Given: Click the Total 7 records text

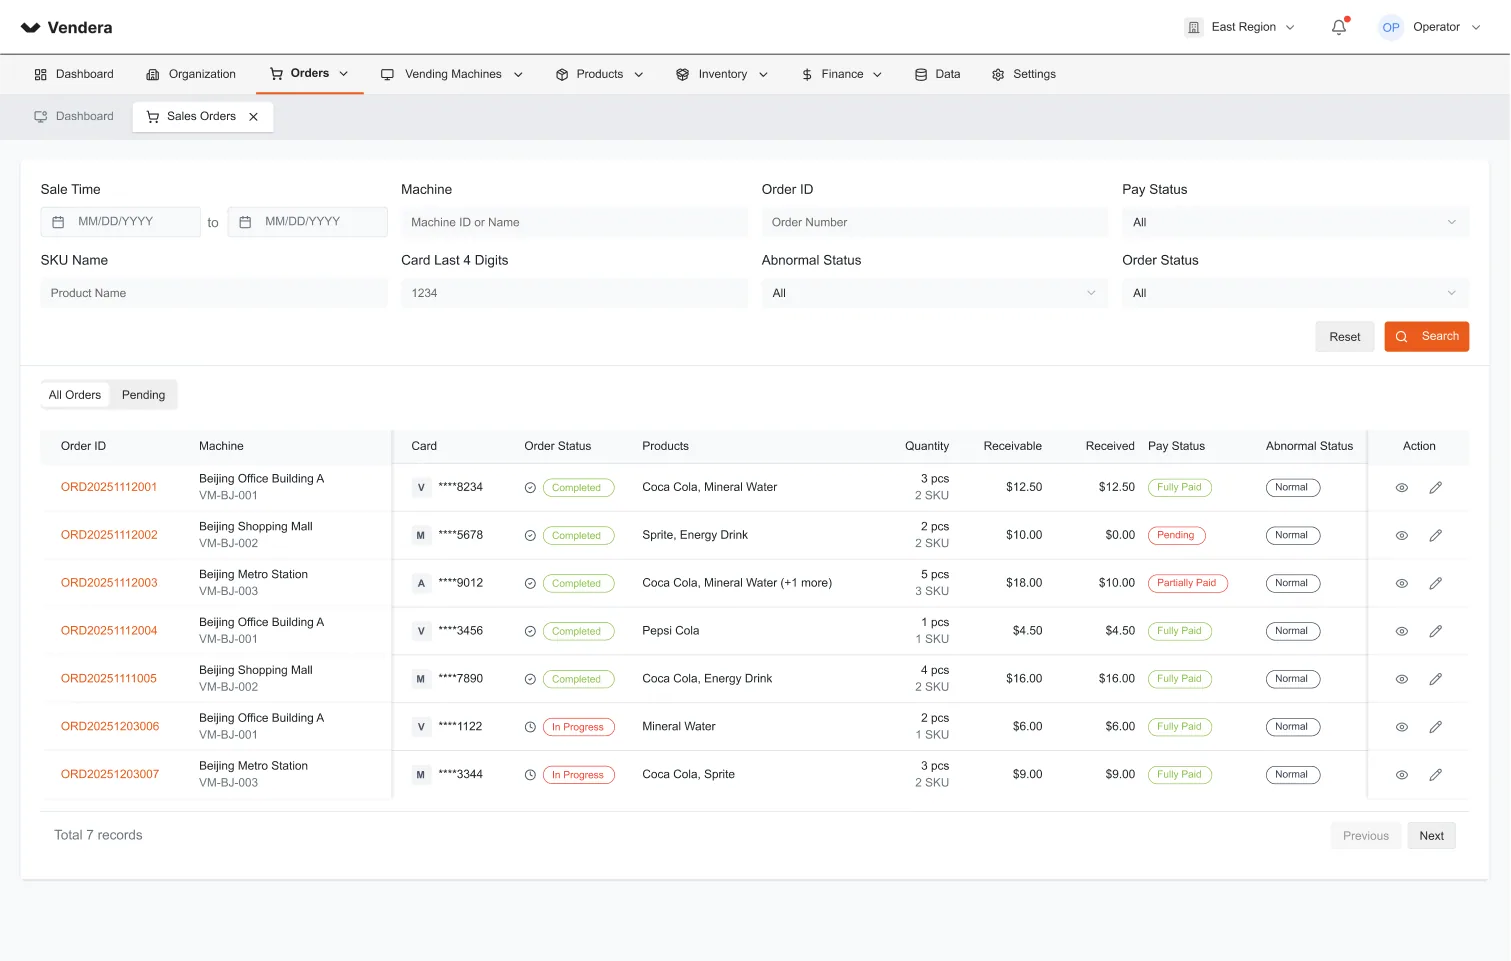Looking at the screenshot, I should click(98, 836).
